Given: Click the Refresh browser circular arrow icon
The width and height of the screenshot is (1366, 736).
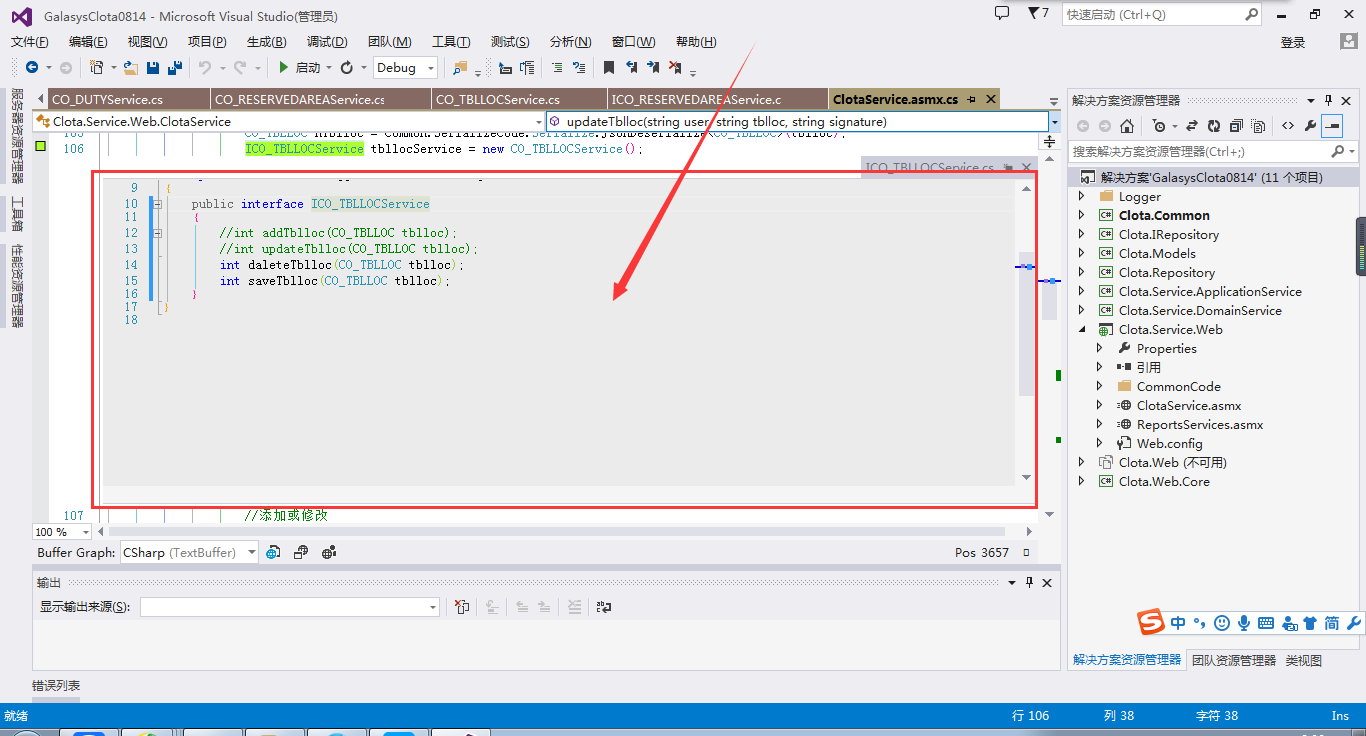Looking at the screenshot, I should point(347,67).
